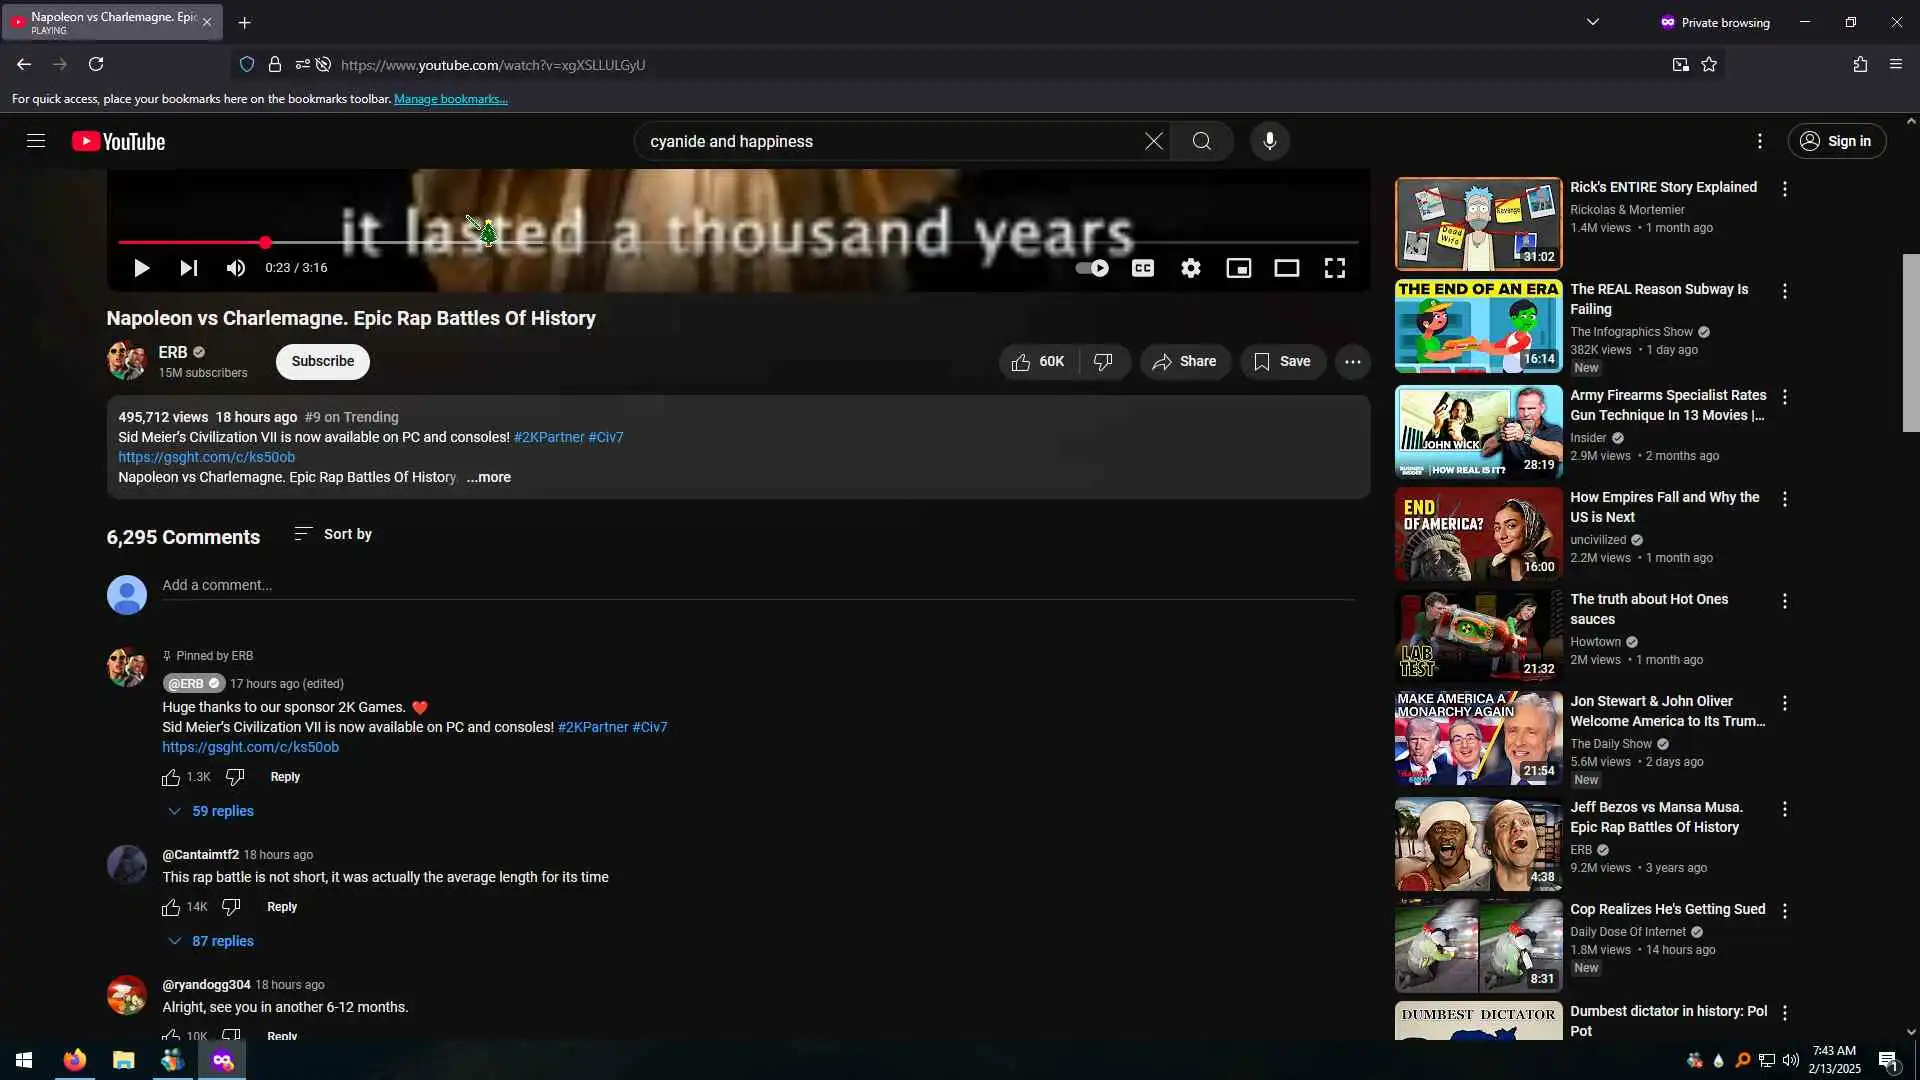Toggle closed captions on the video
Image resolution: width=1920 pixels, height=1080 pixels.
tap(1142, 268)
